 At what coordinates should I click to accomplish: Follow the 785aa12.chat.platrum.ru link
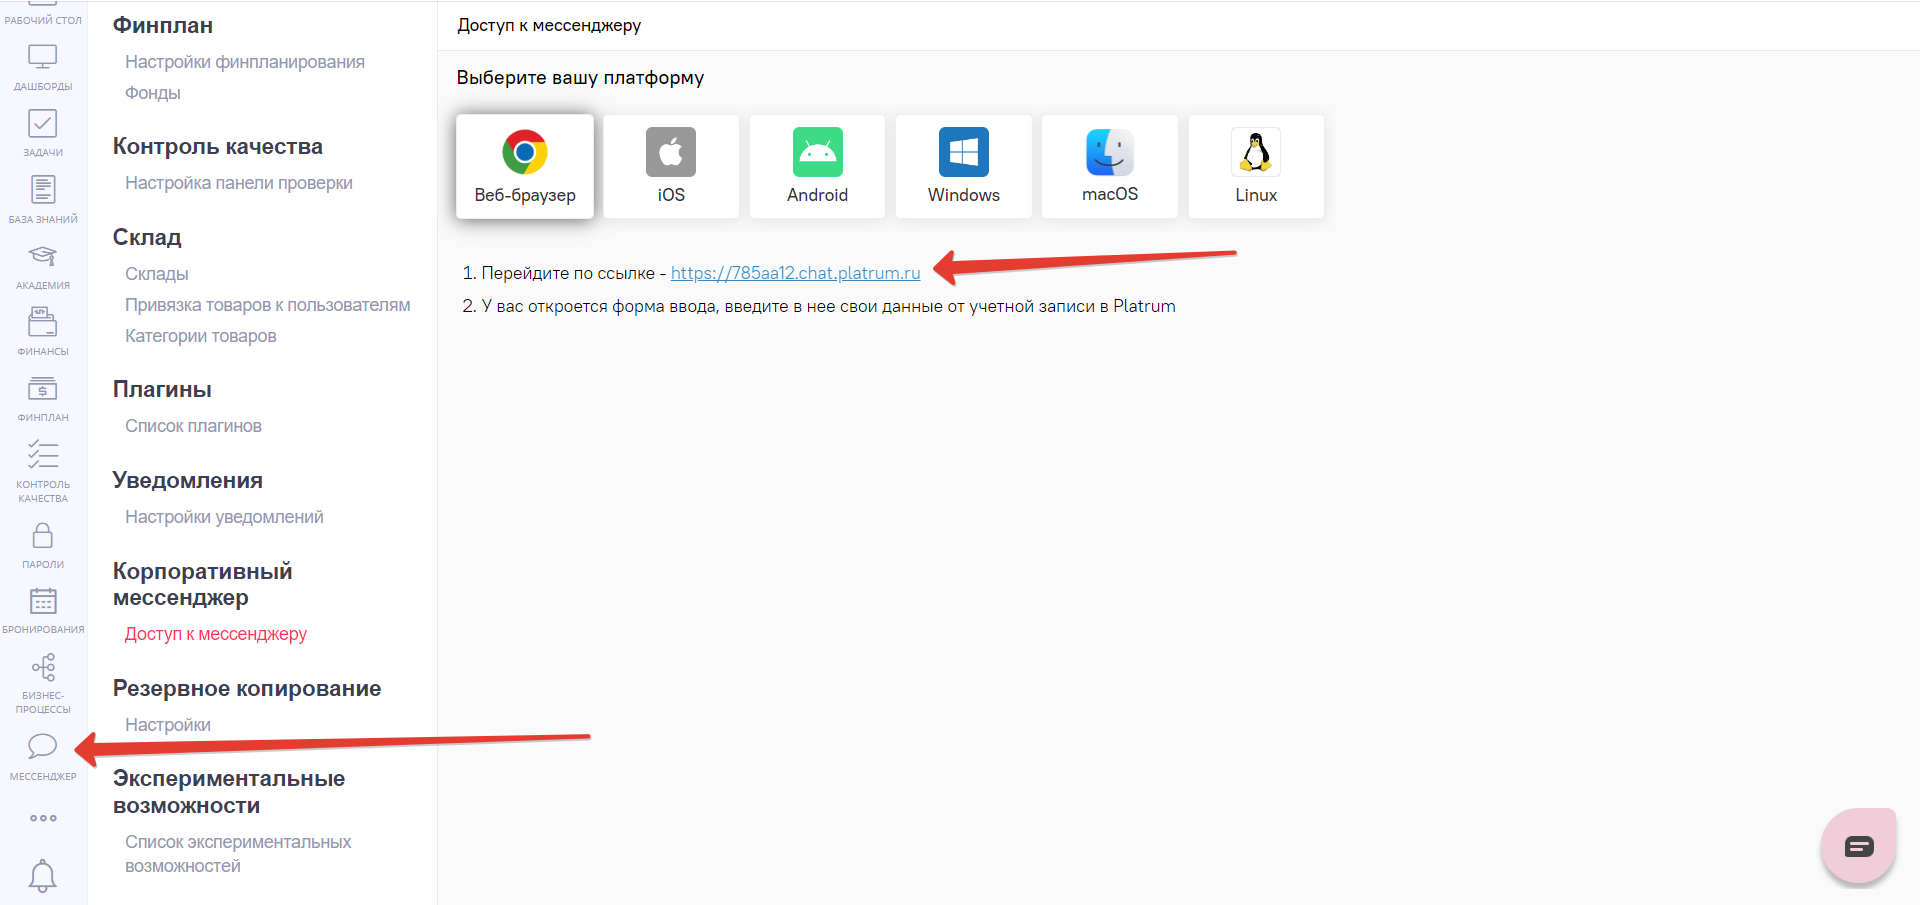tap(795, 273)
